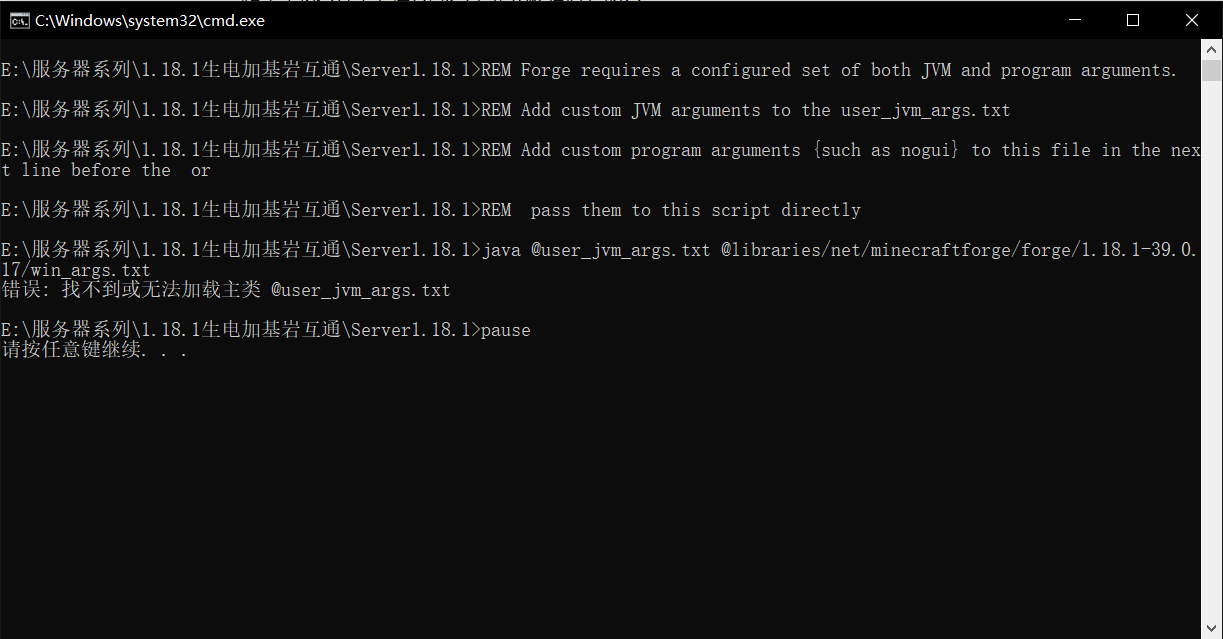Click the title text C:\Windows\system32\cmd.exe
This screenshot has height=639, width=1223.
(150, 20)
